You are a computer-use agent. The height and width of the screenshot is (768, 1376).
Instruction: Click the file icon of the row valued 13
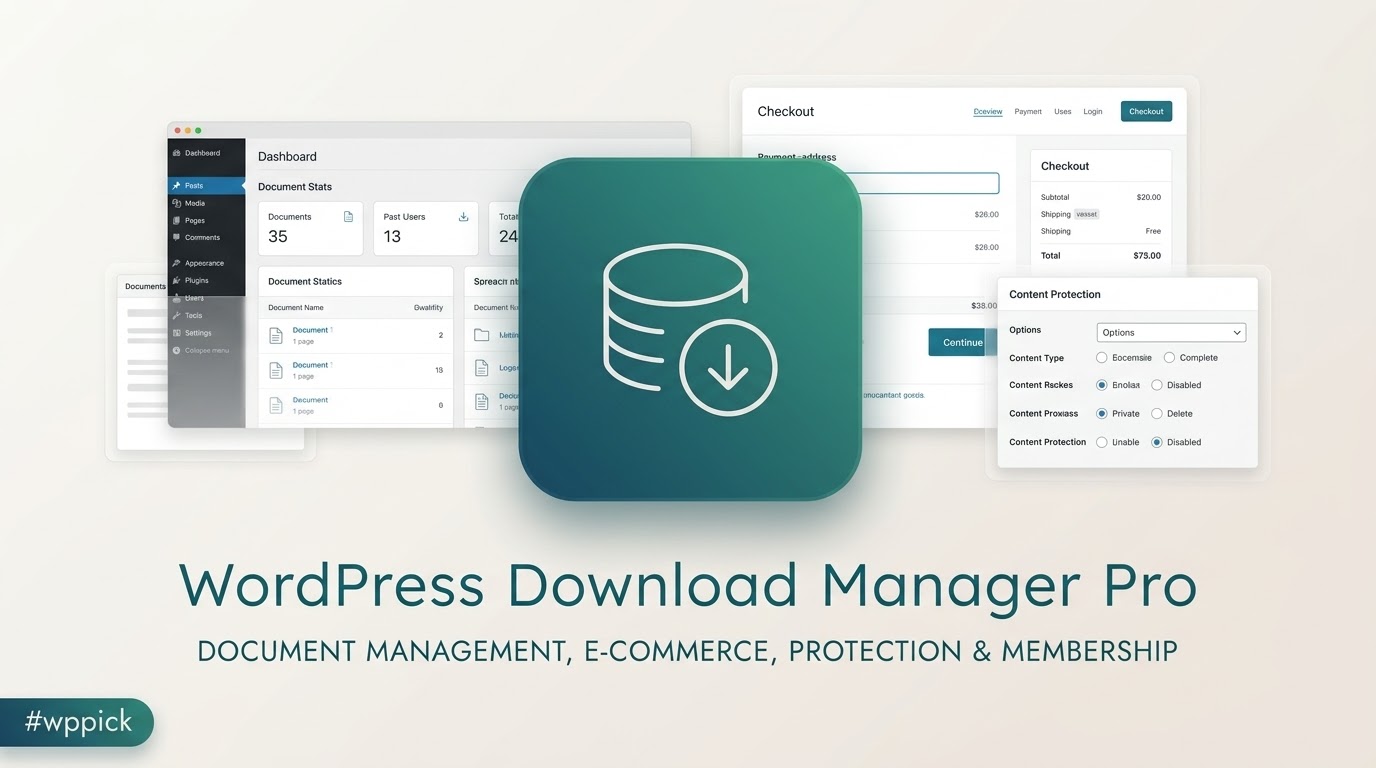point(276,370)
